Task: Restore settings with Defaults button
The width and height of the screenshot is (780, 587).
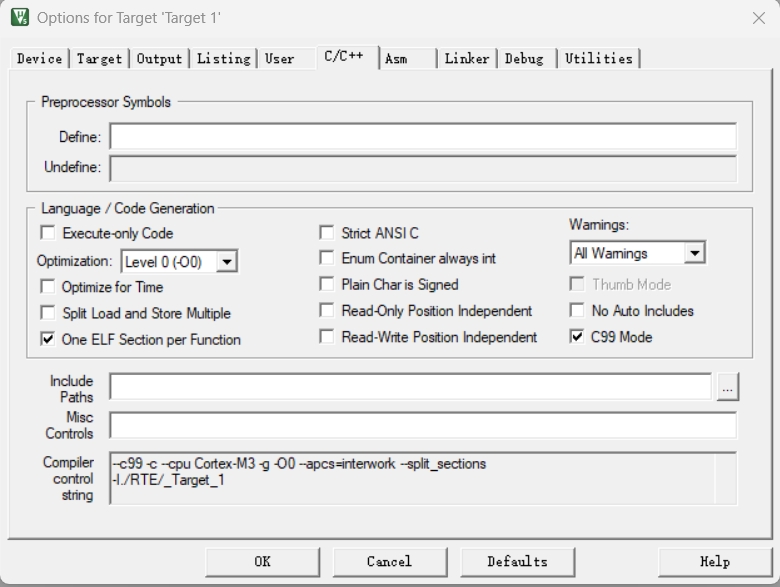Action: [517, 562]
